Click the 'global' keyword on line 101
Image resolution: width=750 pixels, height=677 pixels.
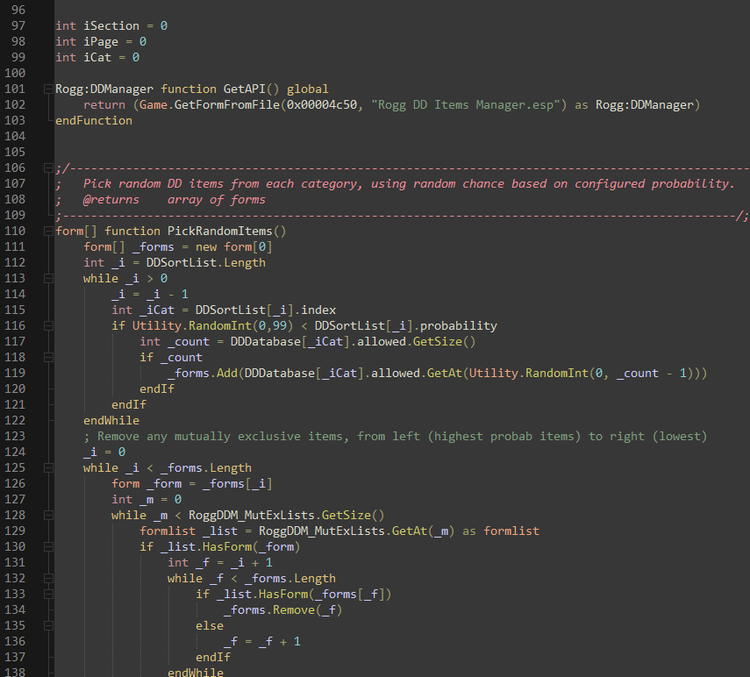click(308, 89)
